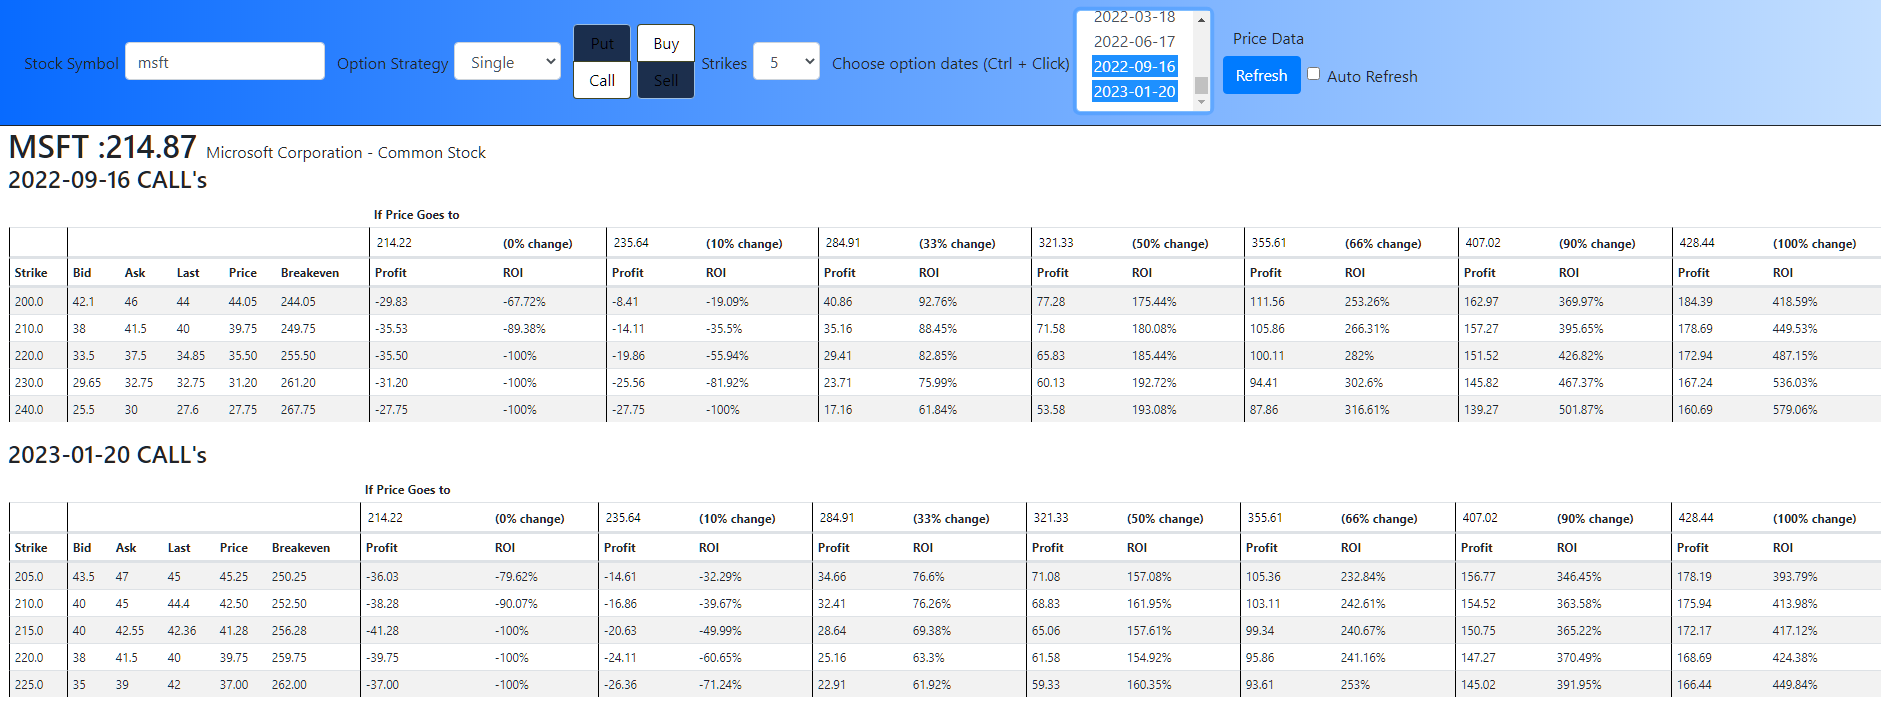Click last price 42.36
This screenshot has width=1881, height=719.
point(182,630)
